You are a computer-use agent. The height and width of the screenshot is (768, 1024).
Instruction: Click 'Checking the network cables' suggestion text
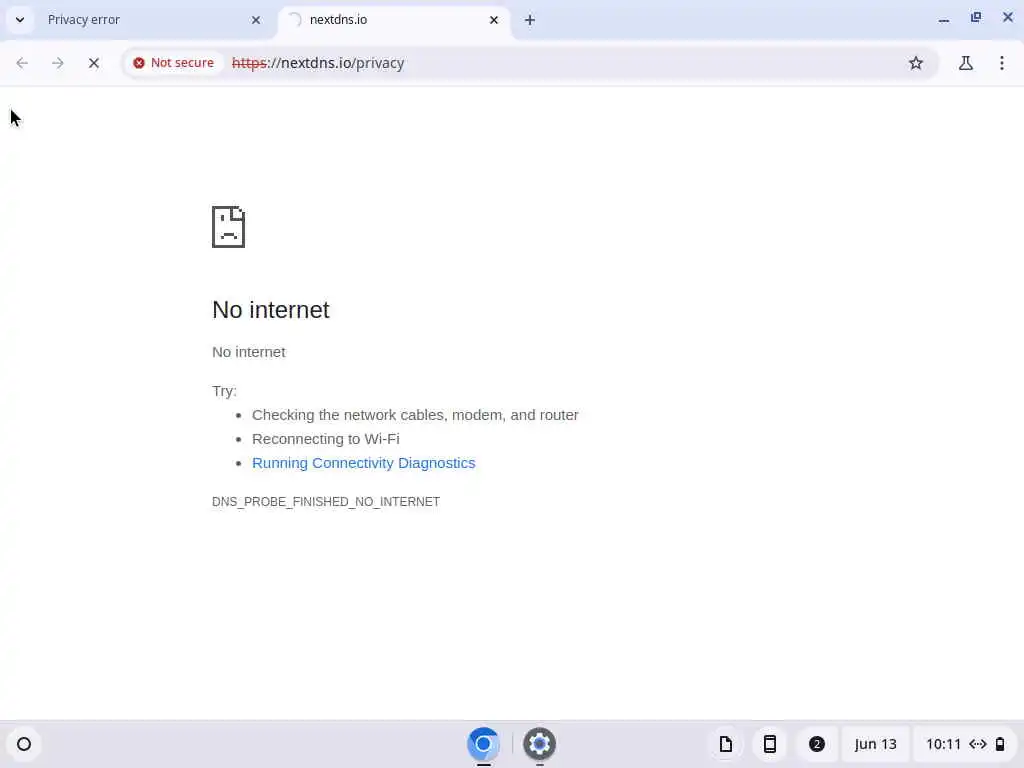(x=415, y=415)
